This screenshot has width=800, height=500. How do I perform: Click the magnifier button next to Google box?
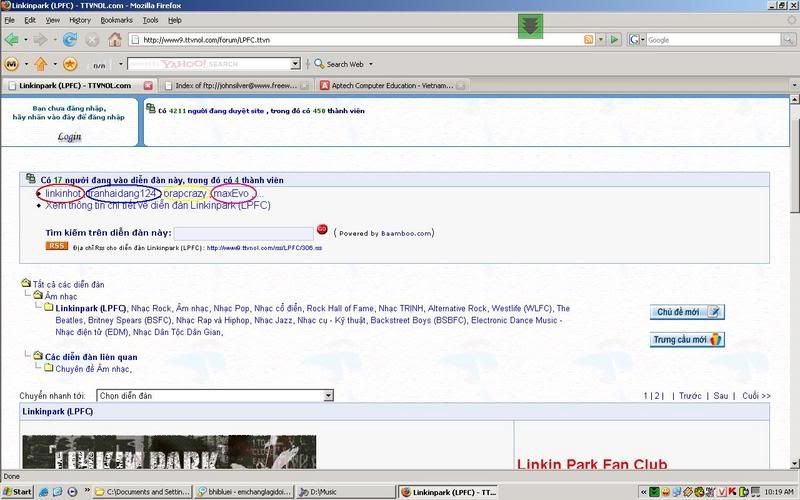(788, 39)
